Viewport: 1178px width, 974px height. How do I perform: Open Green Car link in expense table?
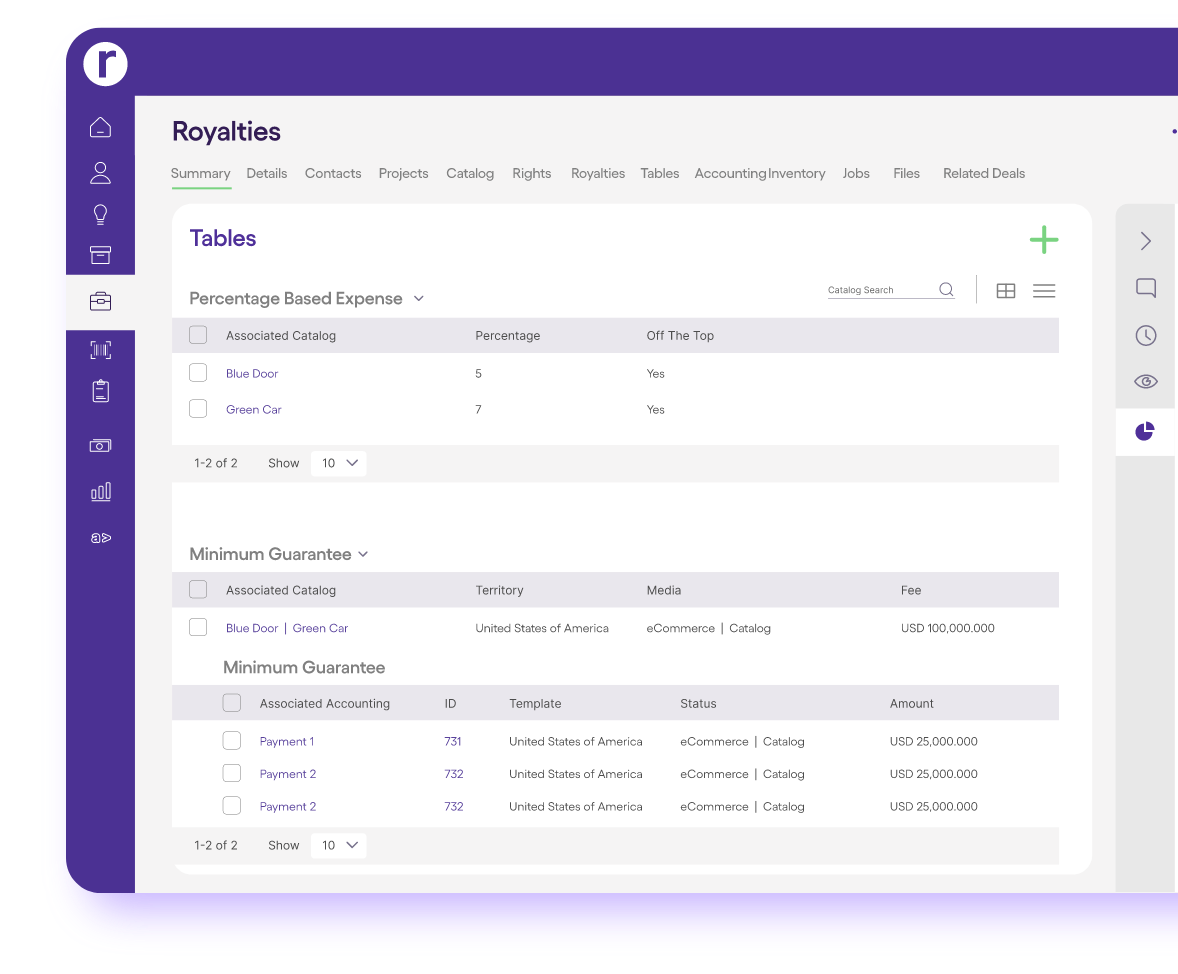pos(253,410)
